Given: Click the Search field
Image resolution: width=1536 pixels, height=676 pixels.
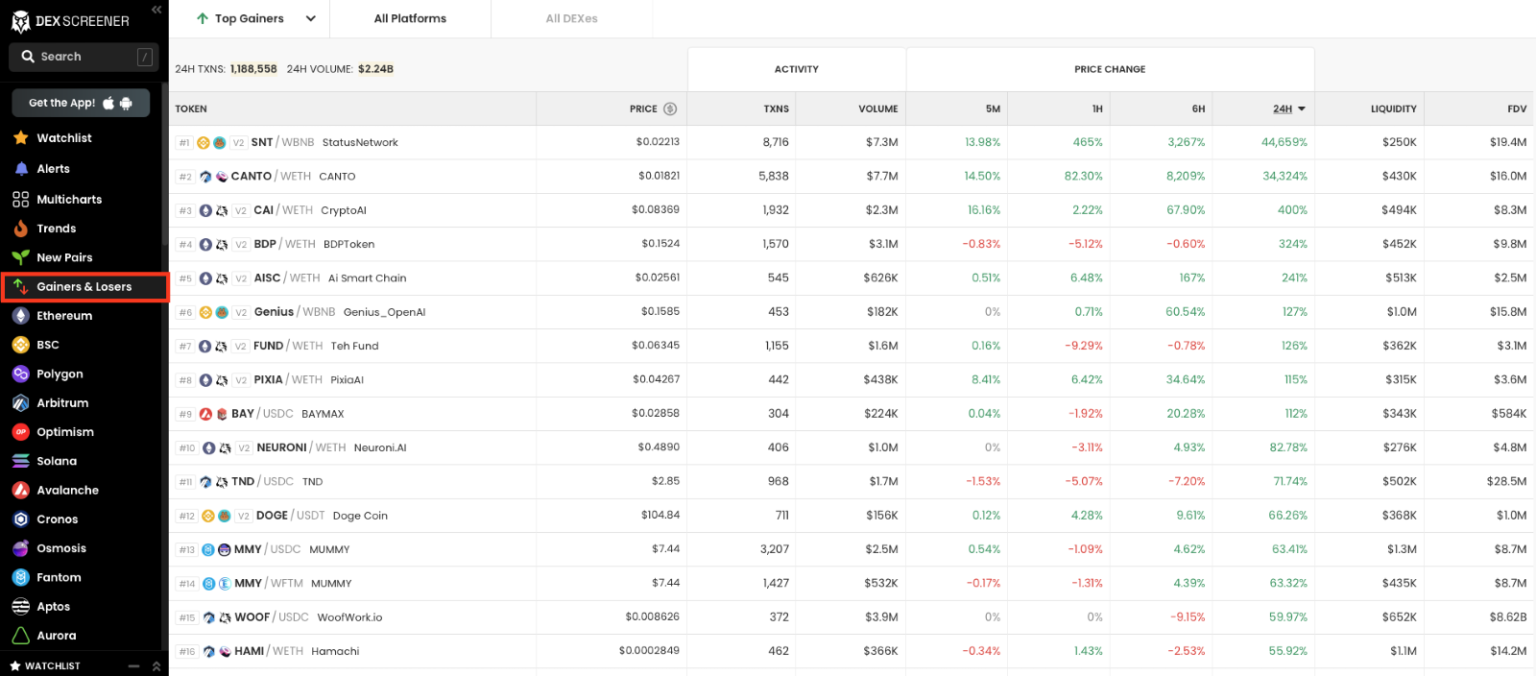Looking at the screenshot, I should pyautogui.click(x=83, y=56).
